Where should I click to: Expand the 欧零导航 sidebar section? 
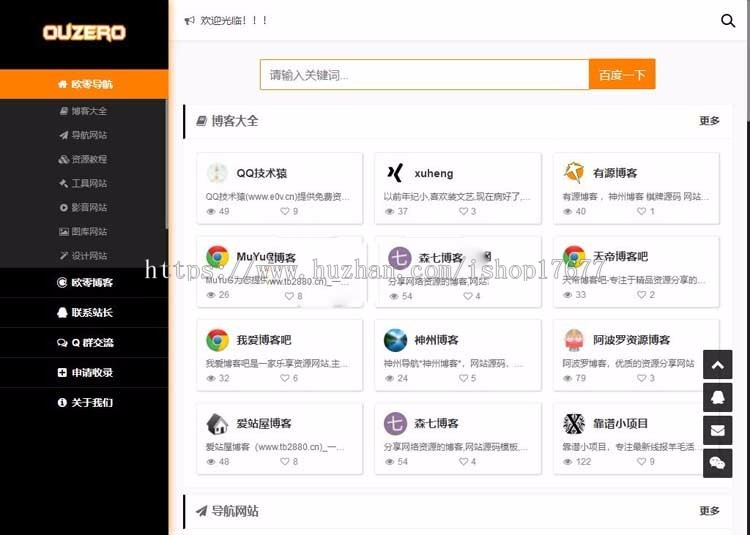(x=84, y=84)
